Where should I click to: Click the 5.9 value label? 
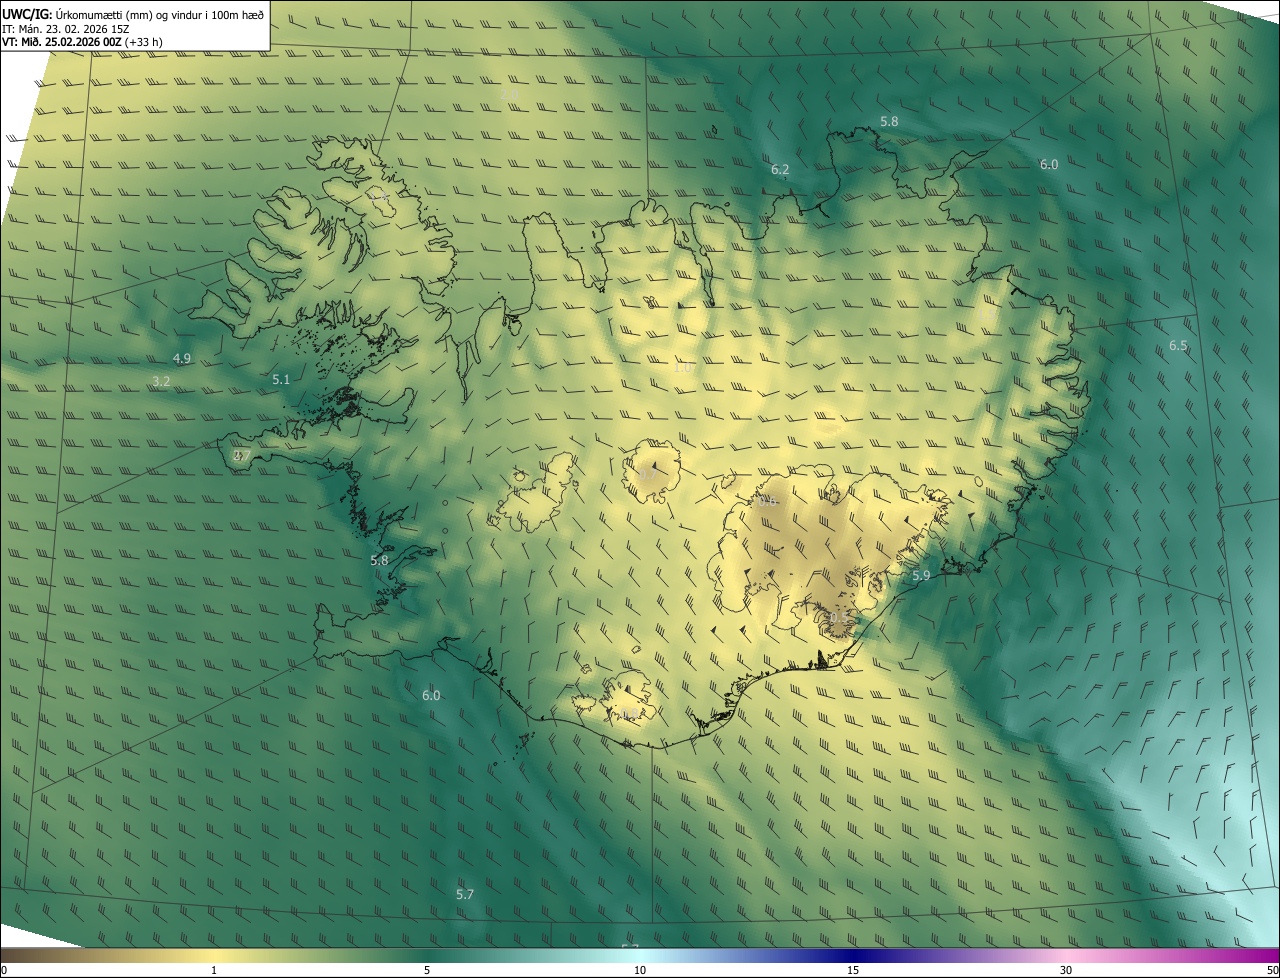click(921, 575)
